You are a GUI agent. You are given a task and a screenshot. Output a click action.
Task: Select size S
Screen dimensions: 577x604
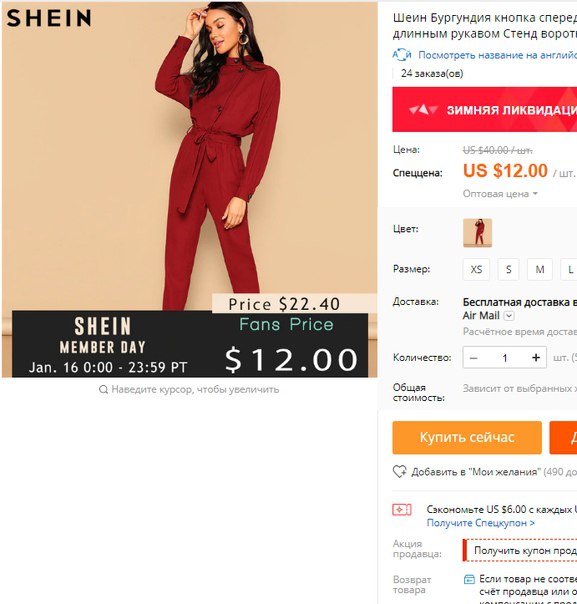pos(508,269)
